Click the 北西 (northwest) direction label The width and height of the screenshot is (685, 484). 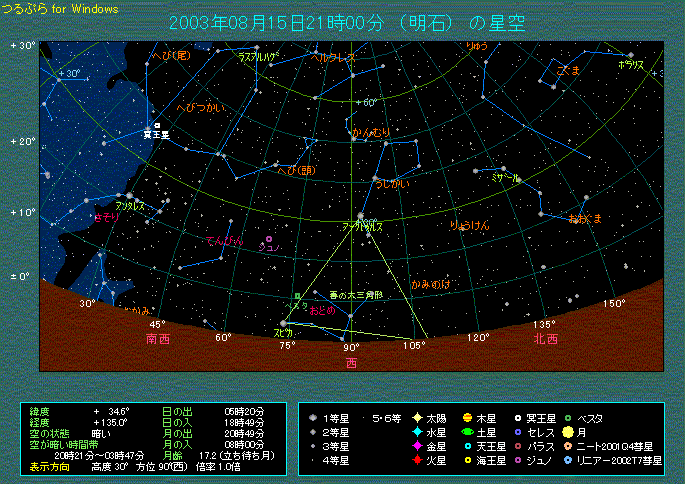click(546, 339)
